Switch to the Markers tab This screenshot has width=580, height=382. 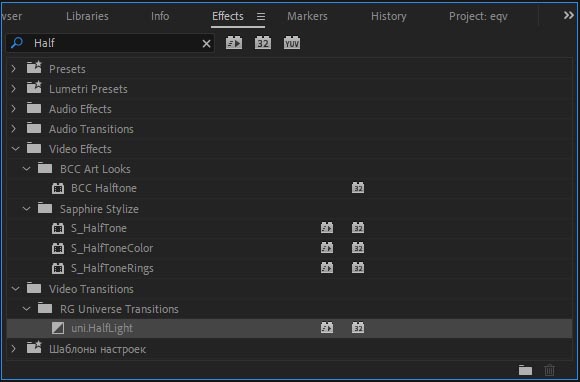click(x=307, y=16)
